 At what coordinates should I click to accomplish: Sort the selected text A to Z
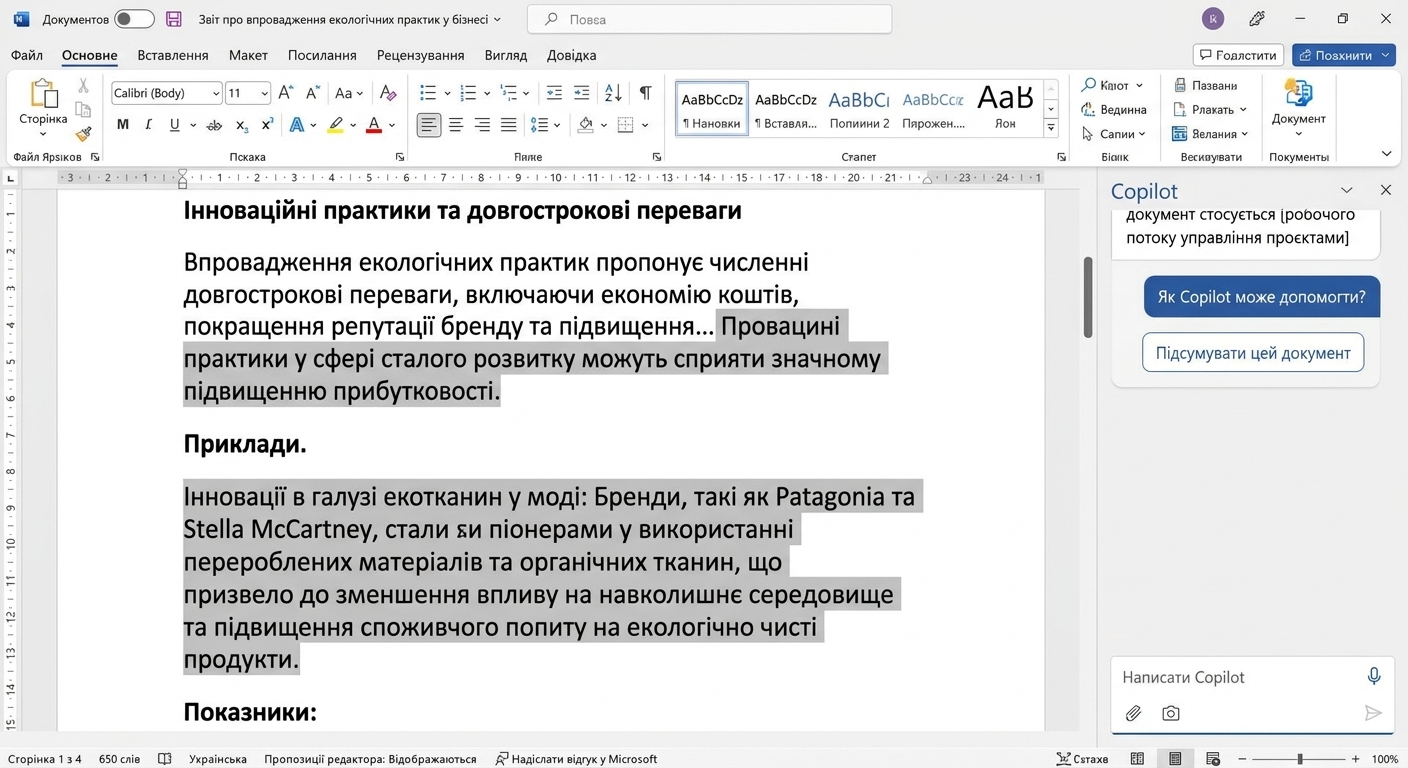(614, 93)
